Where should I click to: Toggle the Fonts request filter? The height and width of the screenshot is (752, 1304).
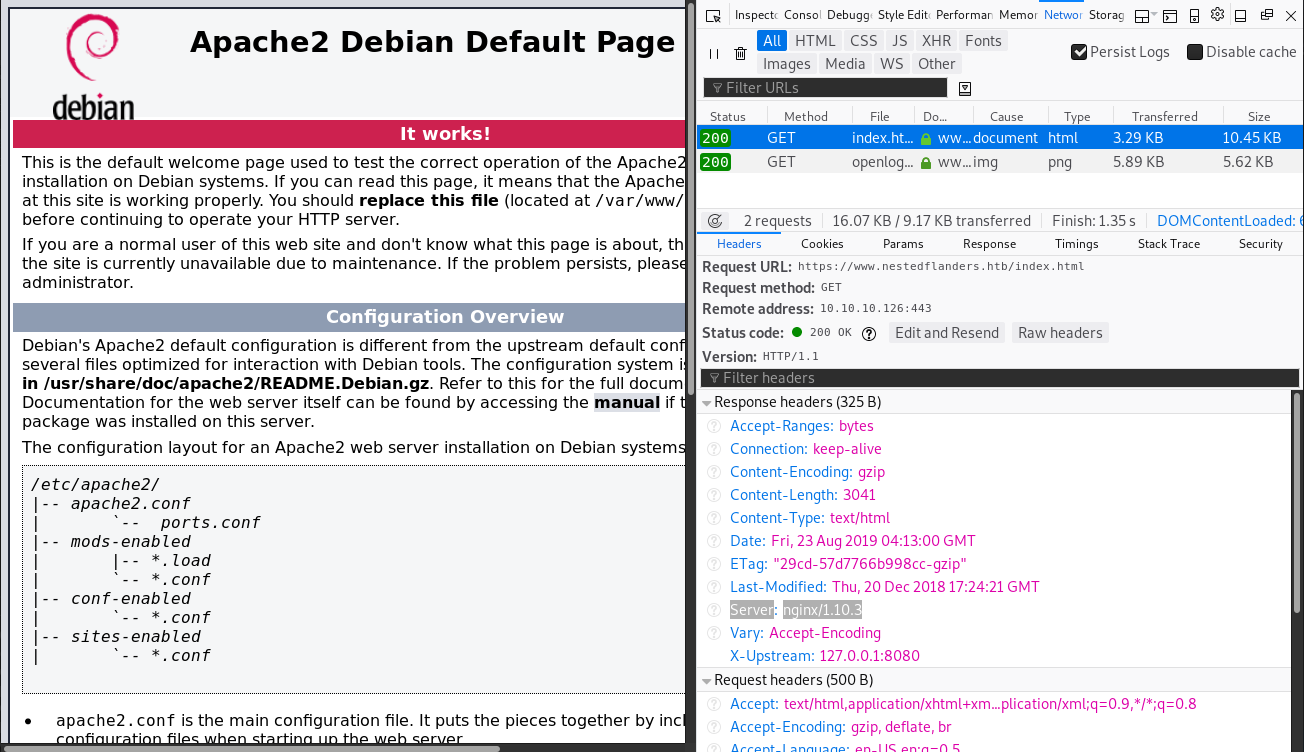click(x=983, y=41)
